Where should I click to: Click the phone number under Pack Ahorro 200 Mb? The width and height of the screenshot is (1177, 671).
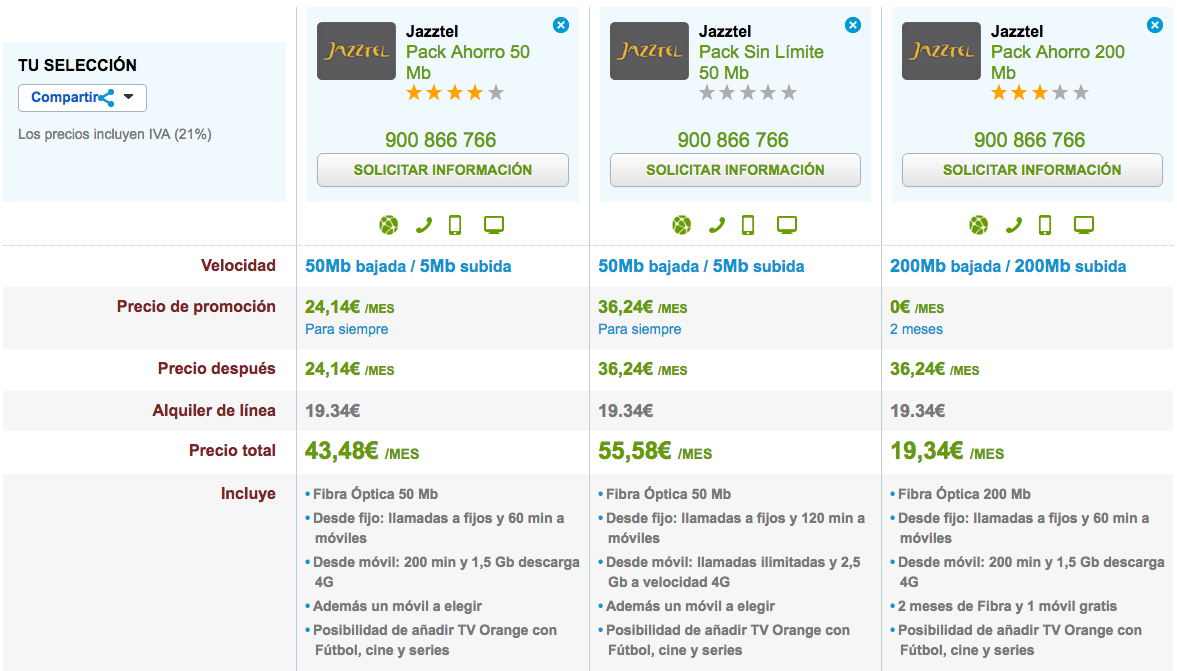tap(1030, 140)
